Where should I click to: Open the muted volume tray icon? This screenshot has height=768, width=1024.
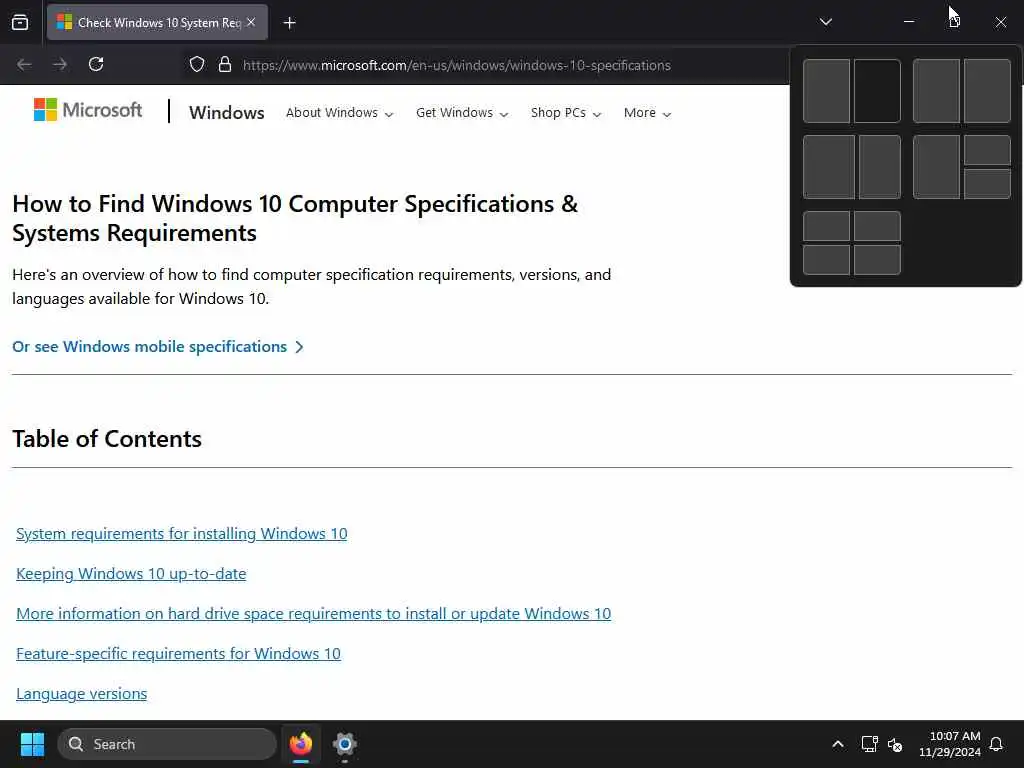click(895, 744)
